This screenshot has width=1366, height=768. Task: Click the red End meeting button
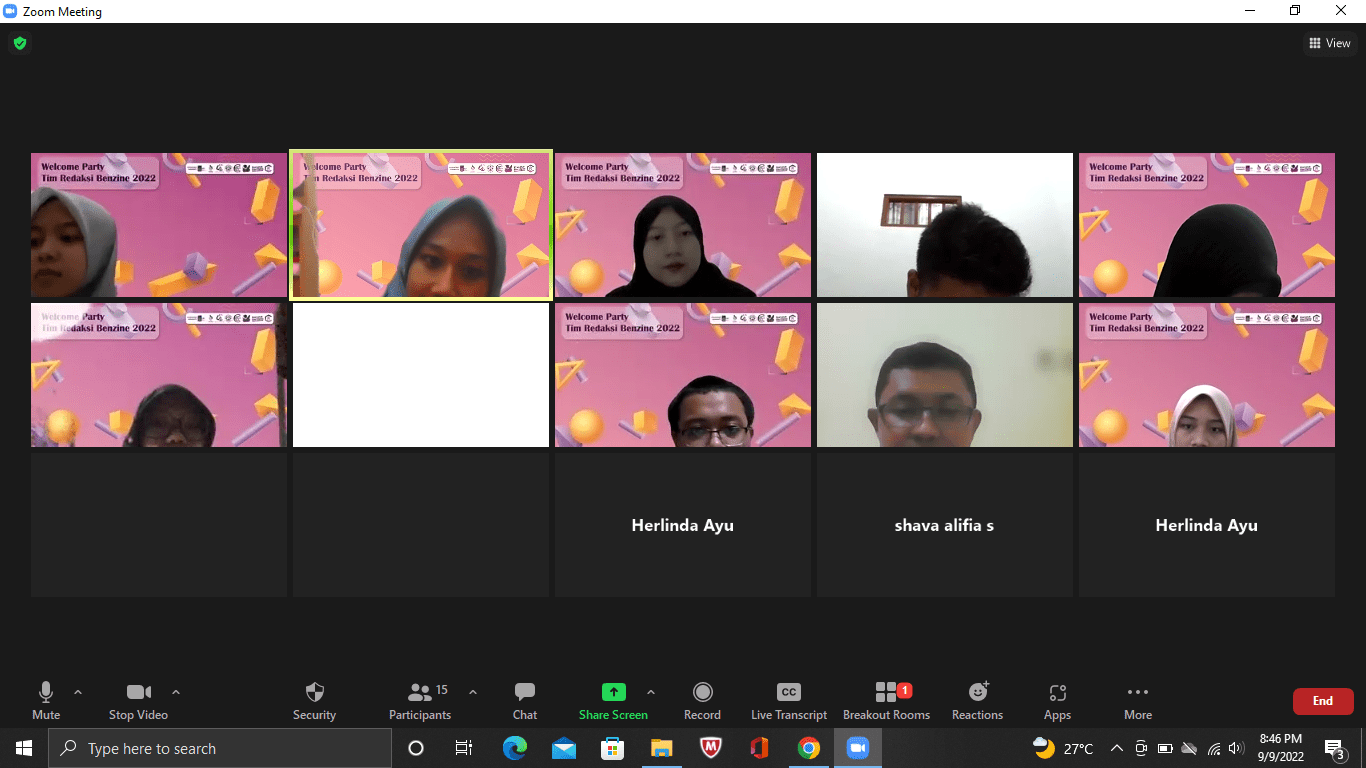point(1322,701)
